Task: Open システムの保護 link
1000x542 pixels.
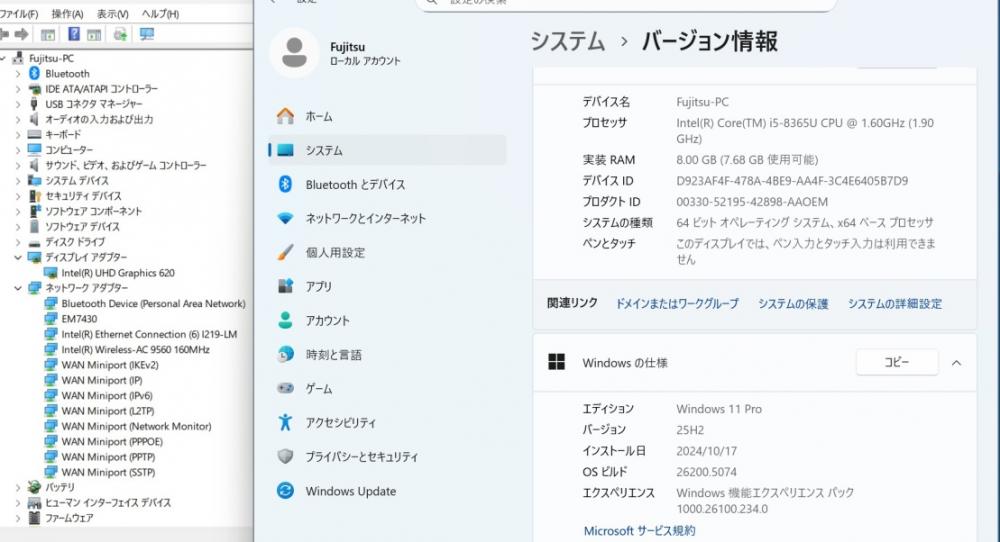Action: 793,304
